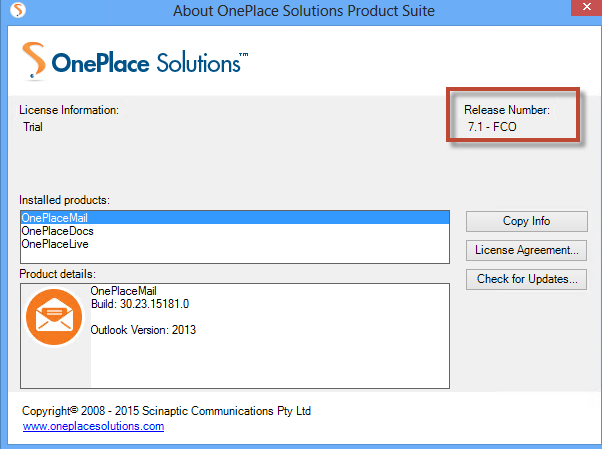Close the About dialog
602x449 pixels.
[x=586, y=7]
